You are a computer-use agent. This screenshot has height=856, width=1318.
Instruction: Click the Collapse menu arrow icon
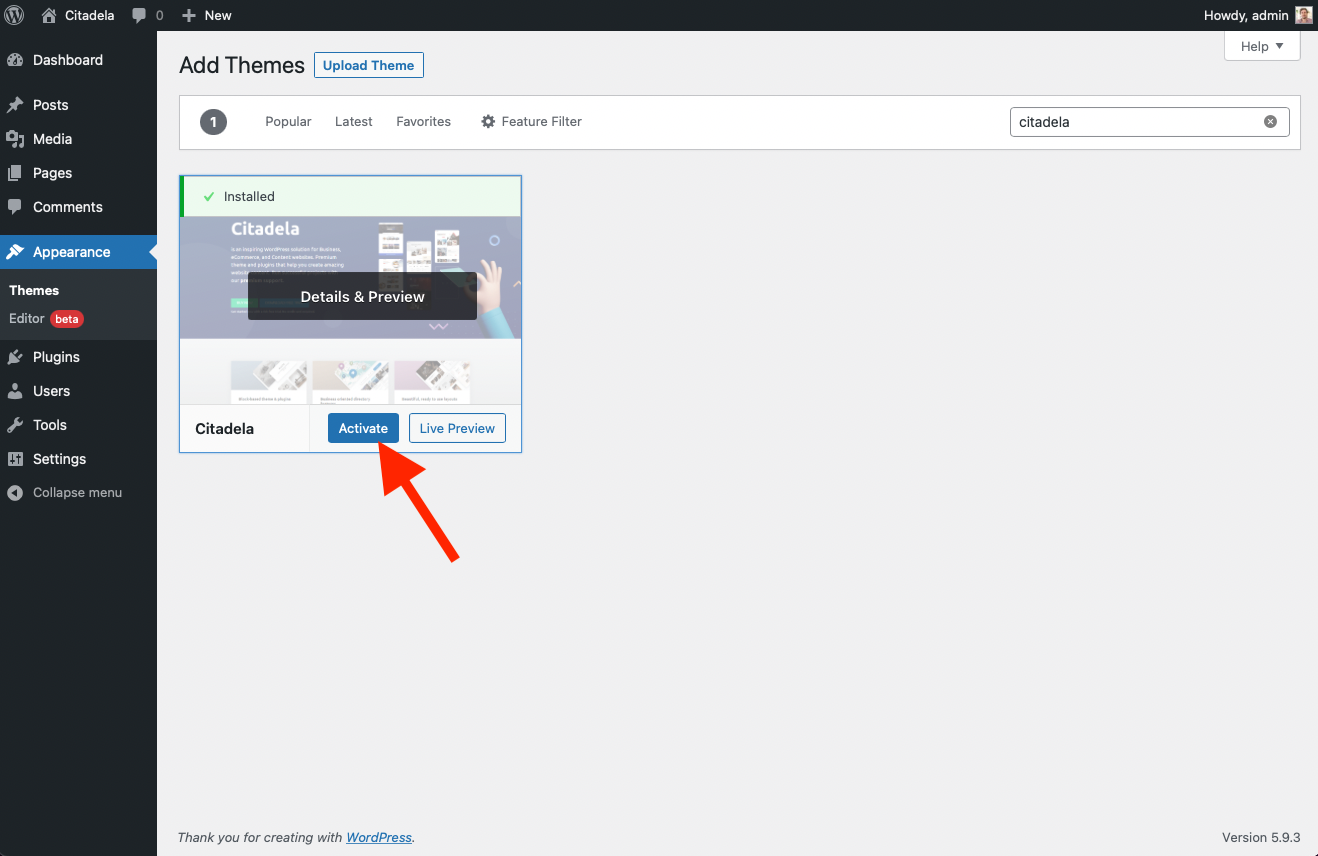click(15, 493)
